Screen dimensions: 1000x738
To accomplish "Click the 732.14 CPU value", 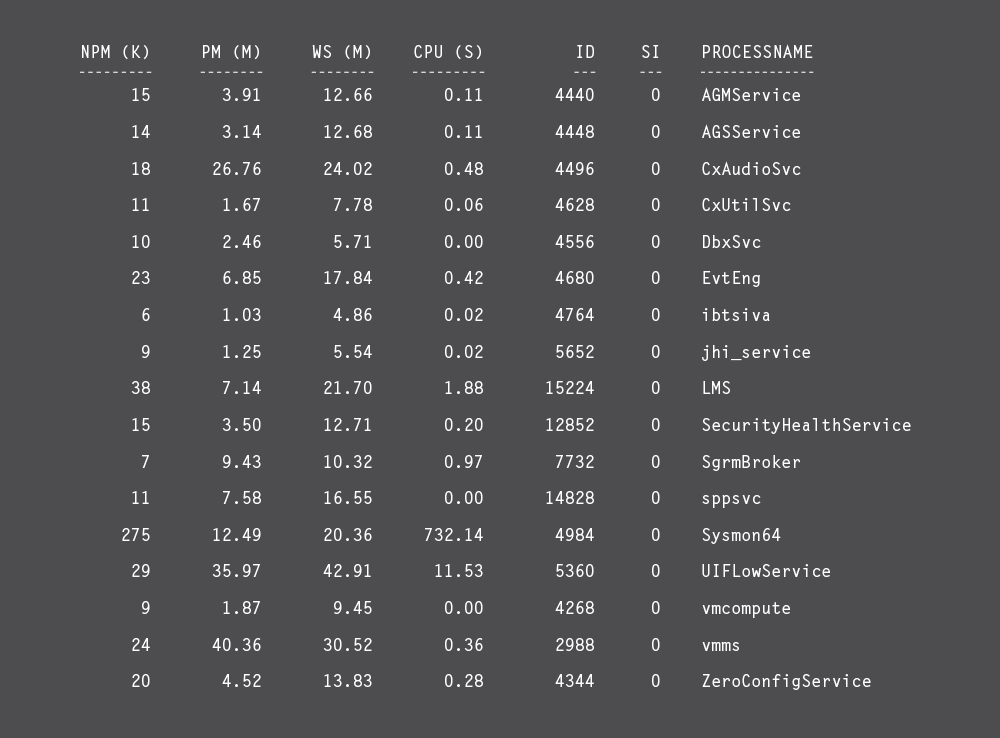I will [x=453, y=535].
